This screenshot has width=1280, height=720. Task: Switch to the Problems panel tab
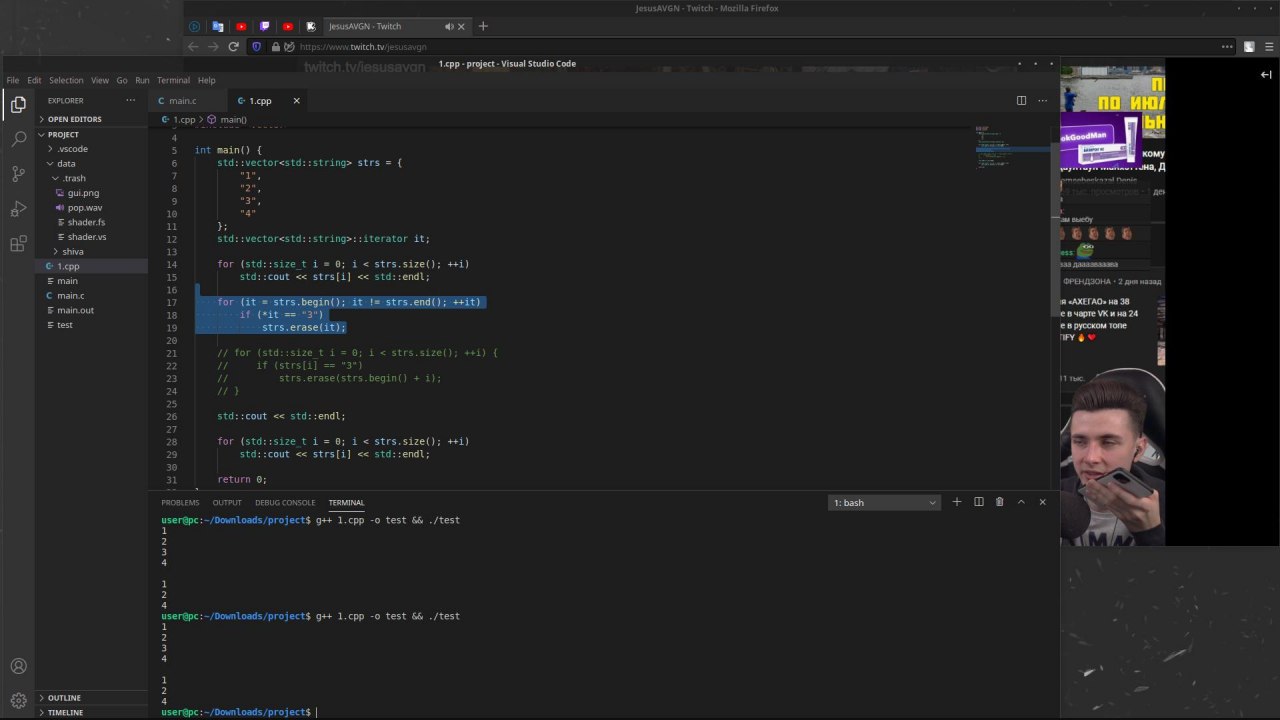click(180, 503)
